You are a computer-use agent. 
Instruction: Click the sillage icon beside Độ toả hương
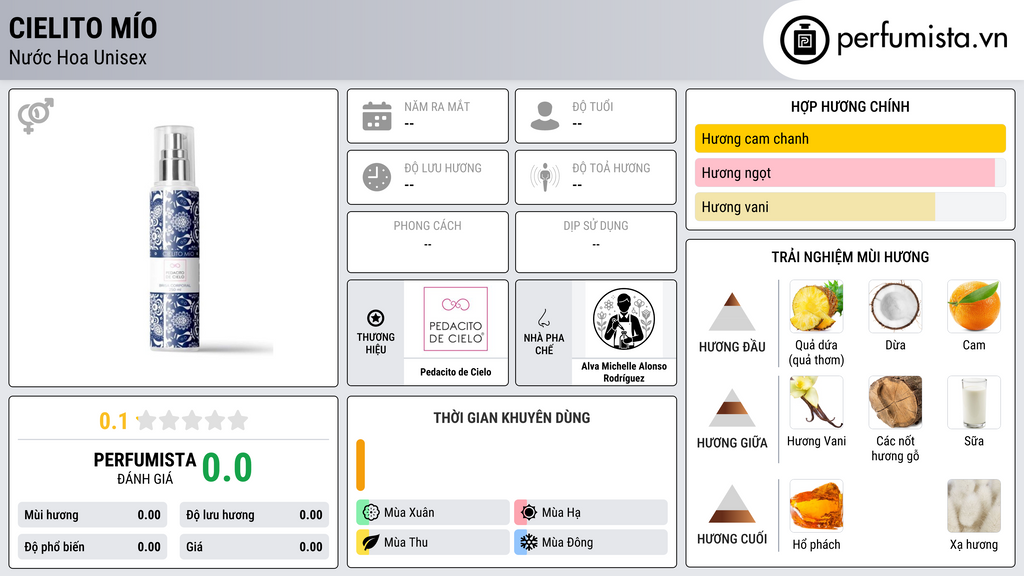click(x=545, y=177)
